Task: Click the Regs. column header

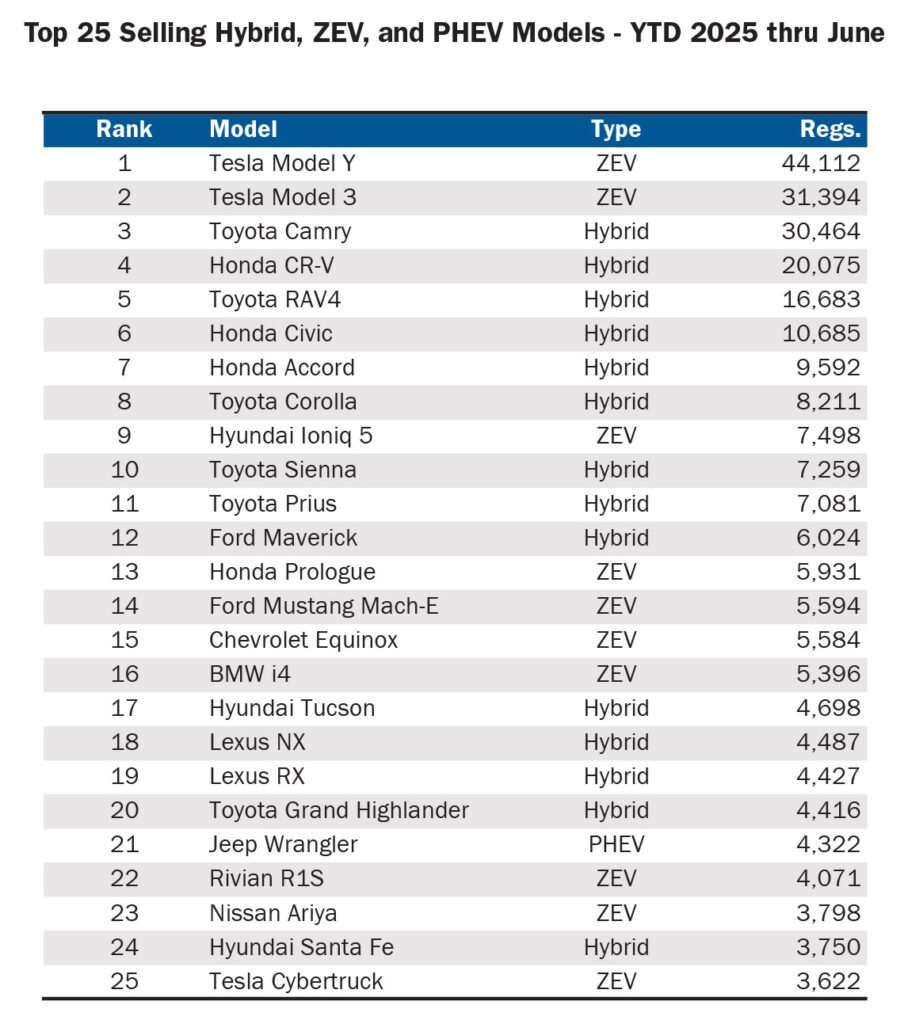Action: coord(830,129)
